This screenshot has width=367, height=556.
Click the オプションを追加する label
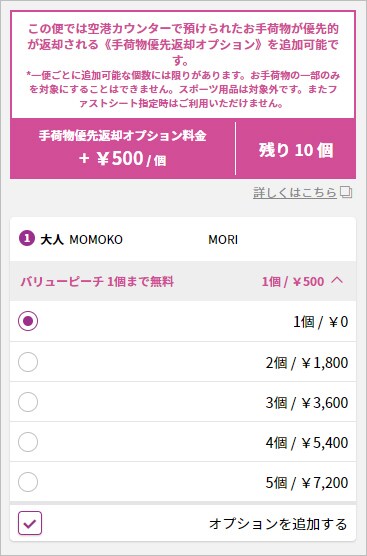click(278, 524)
